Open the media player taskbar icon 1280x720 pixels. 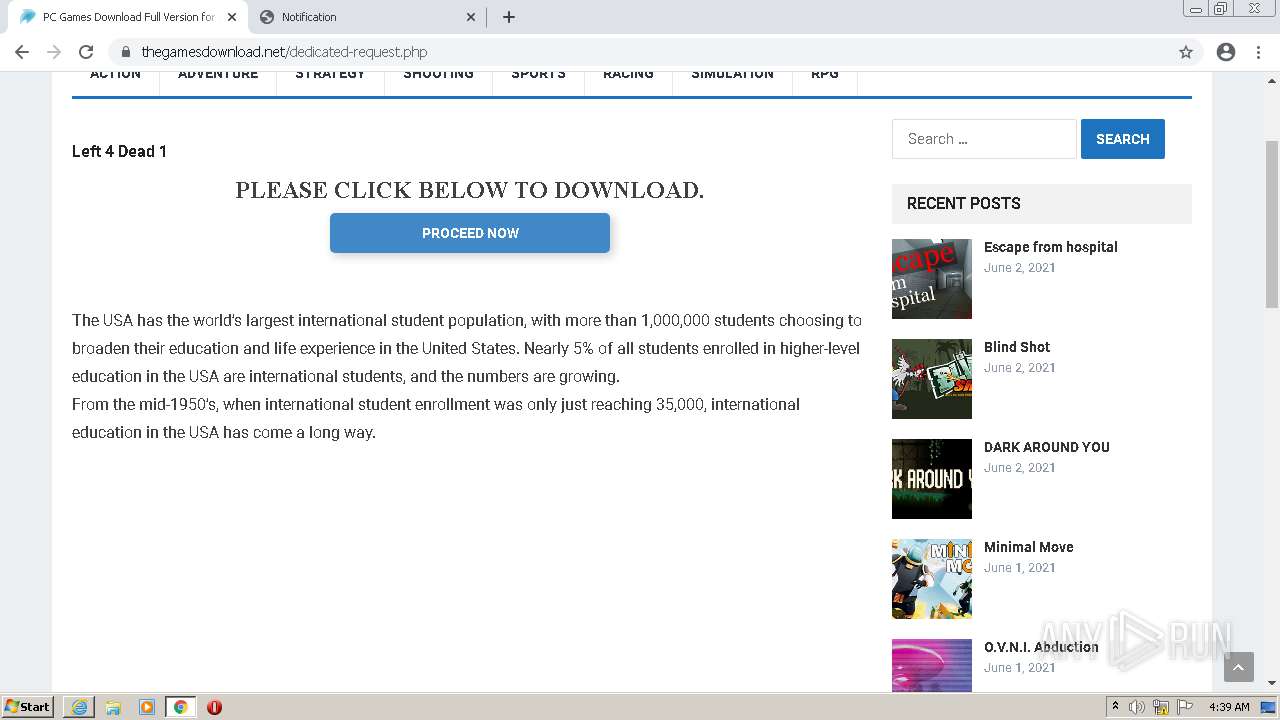[x=147, y=707]
